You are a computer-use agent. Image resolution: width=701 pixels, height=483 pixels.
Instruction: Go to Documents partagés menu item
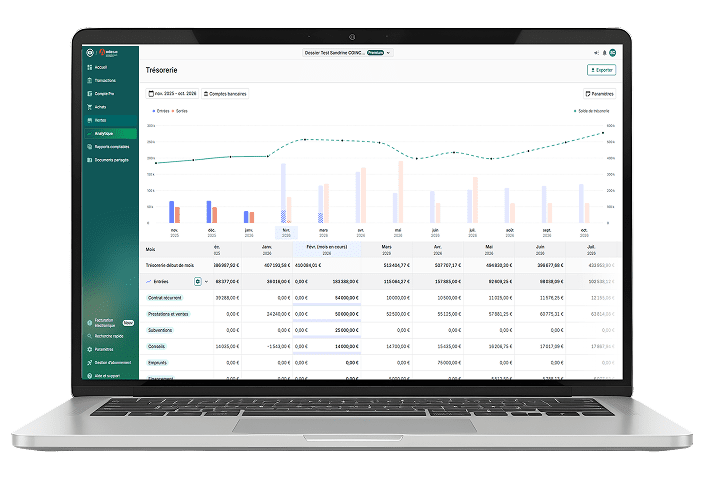click(112, 160)
